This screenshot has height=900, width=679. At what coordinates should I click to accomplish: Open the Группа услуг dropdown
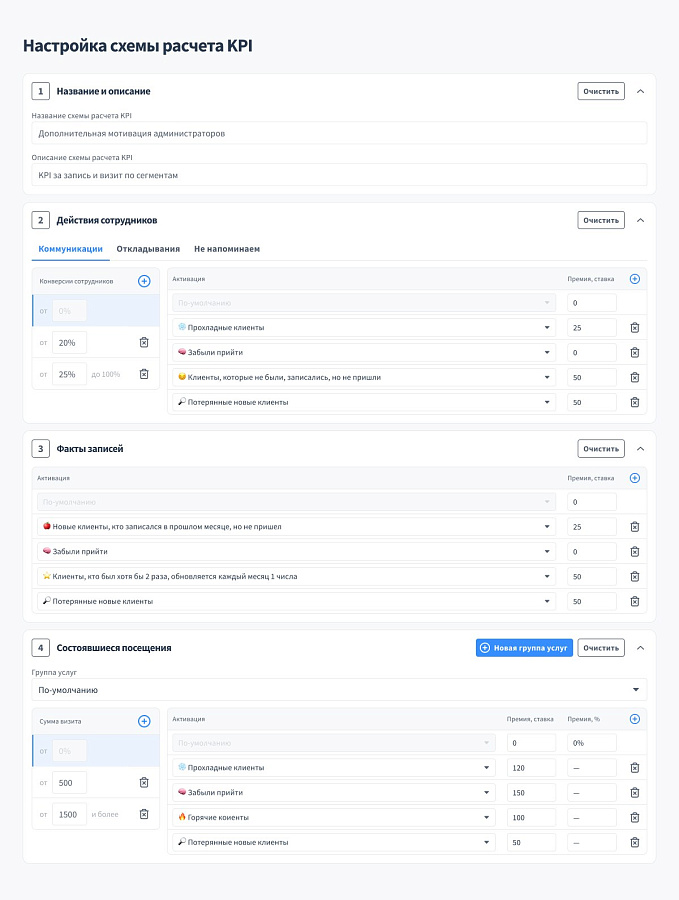(339, 690)
